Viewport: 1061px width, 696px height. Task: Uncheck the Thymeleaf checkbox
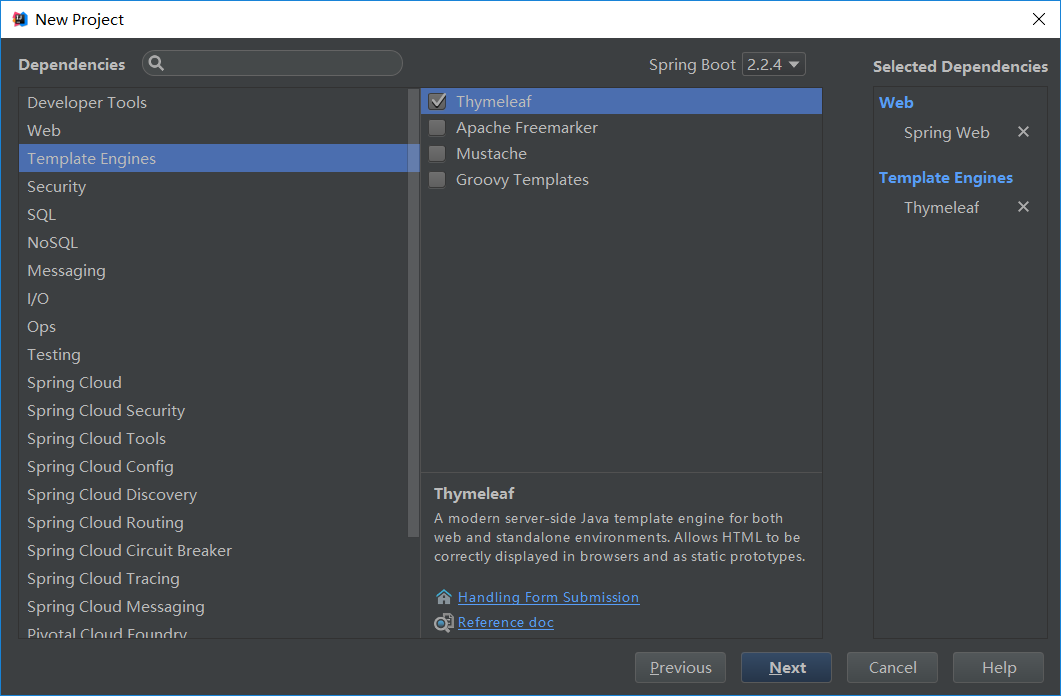pos(437,101)
